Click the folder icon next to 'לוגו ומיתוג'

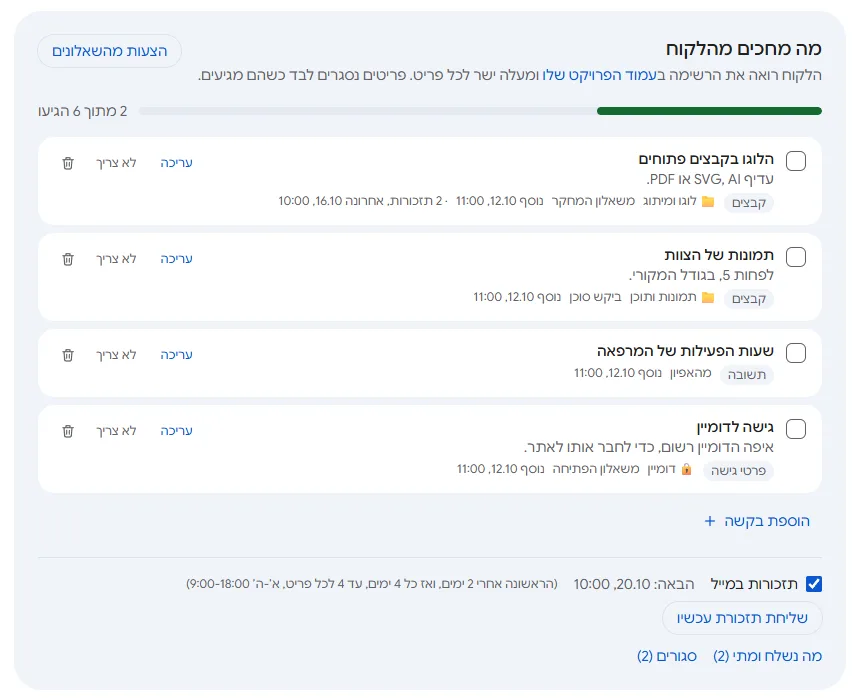[708, 201]
